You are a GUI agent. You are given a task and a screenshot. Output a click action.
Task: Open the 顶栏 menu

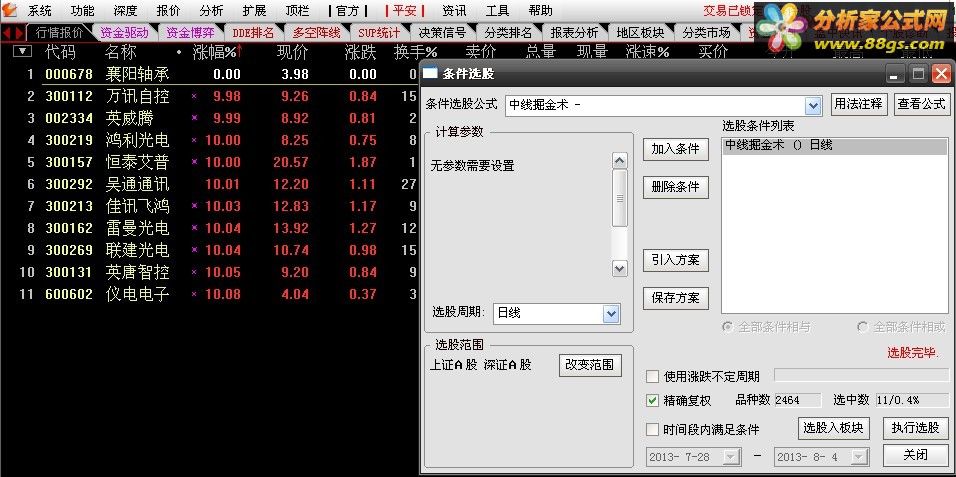pos(298,10)
